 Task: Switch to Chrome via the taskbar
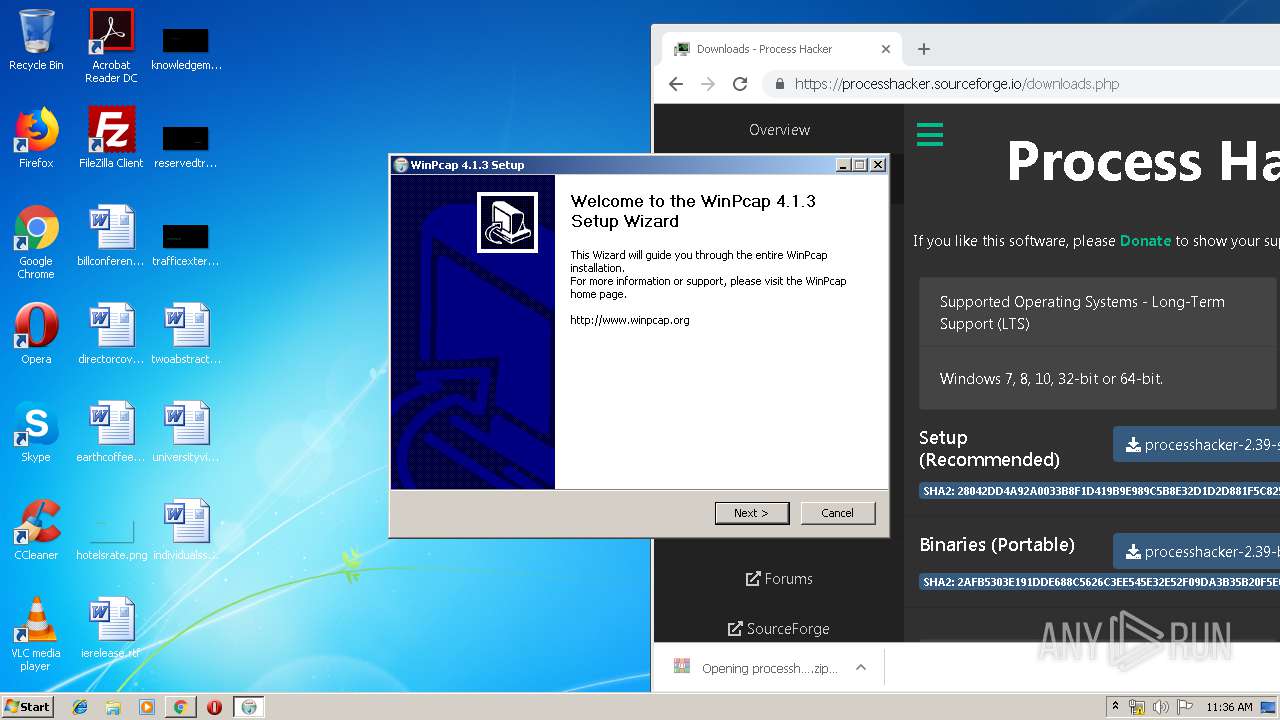pos(180,707)
